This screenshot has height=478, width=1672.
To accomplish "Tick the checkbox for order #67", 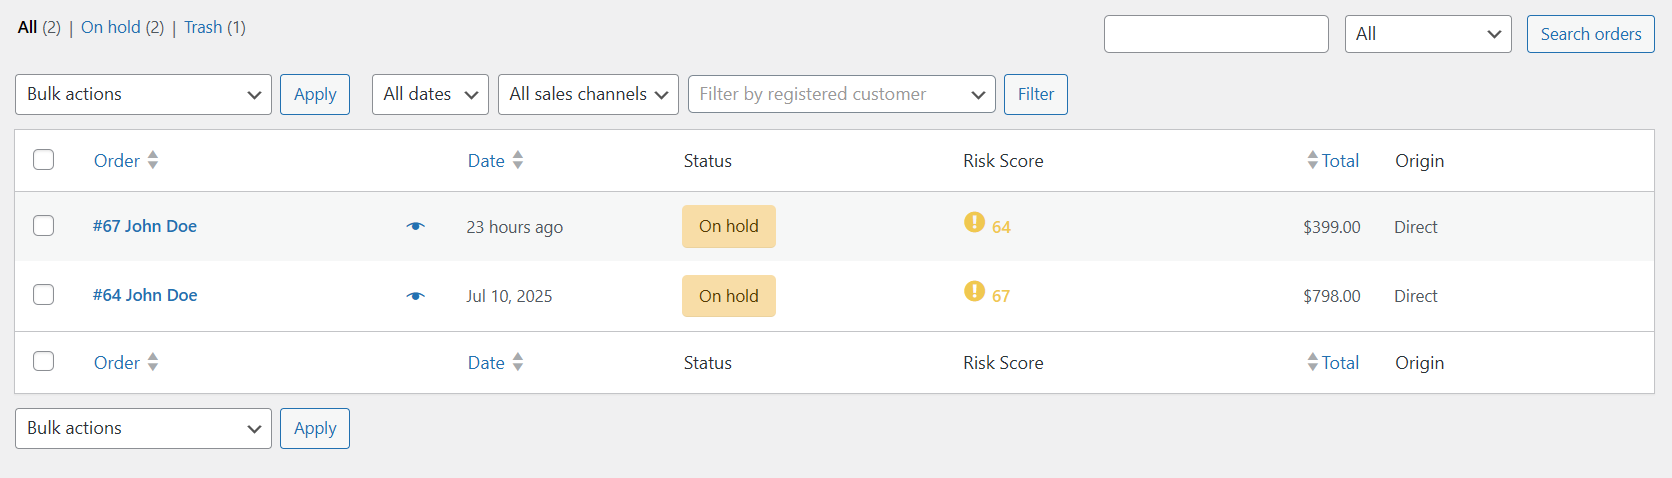I will [43, 225].
